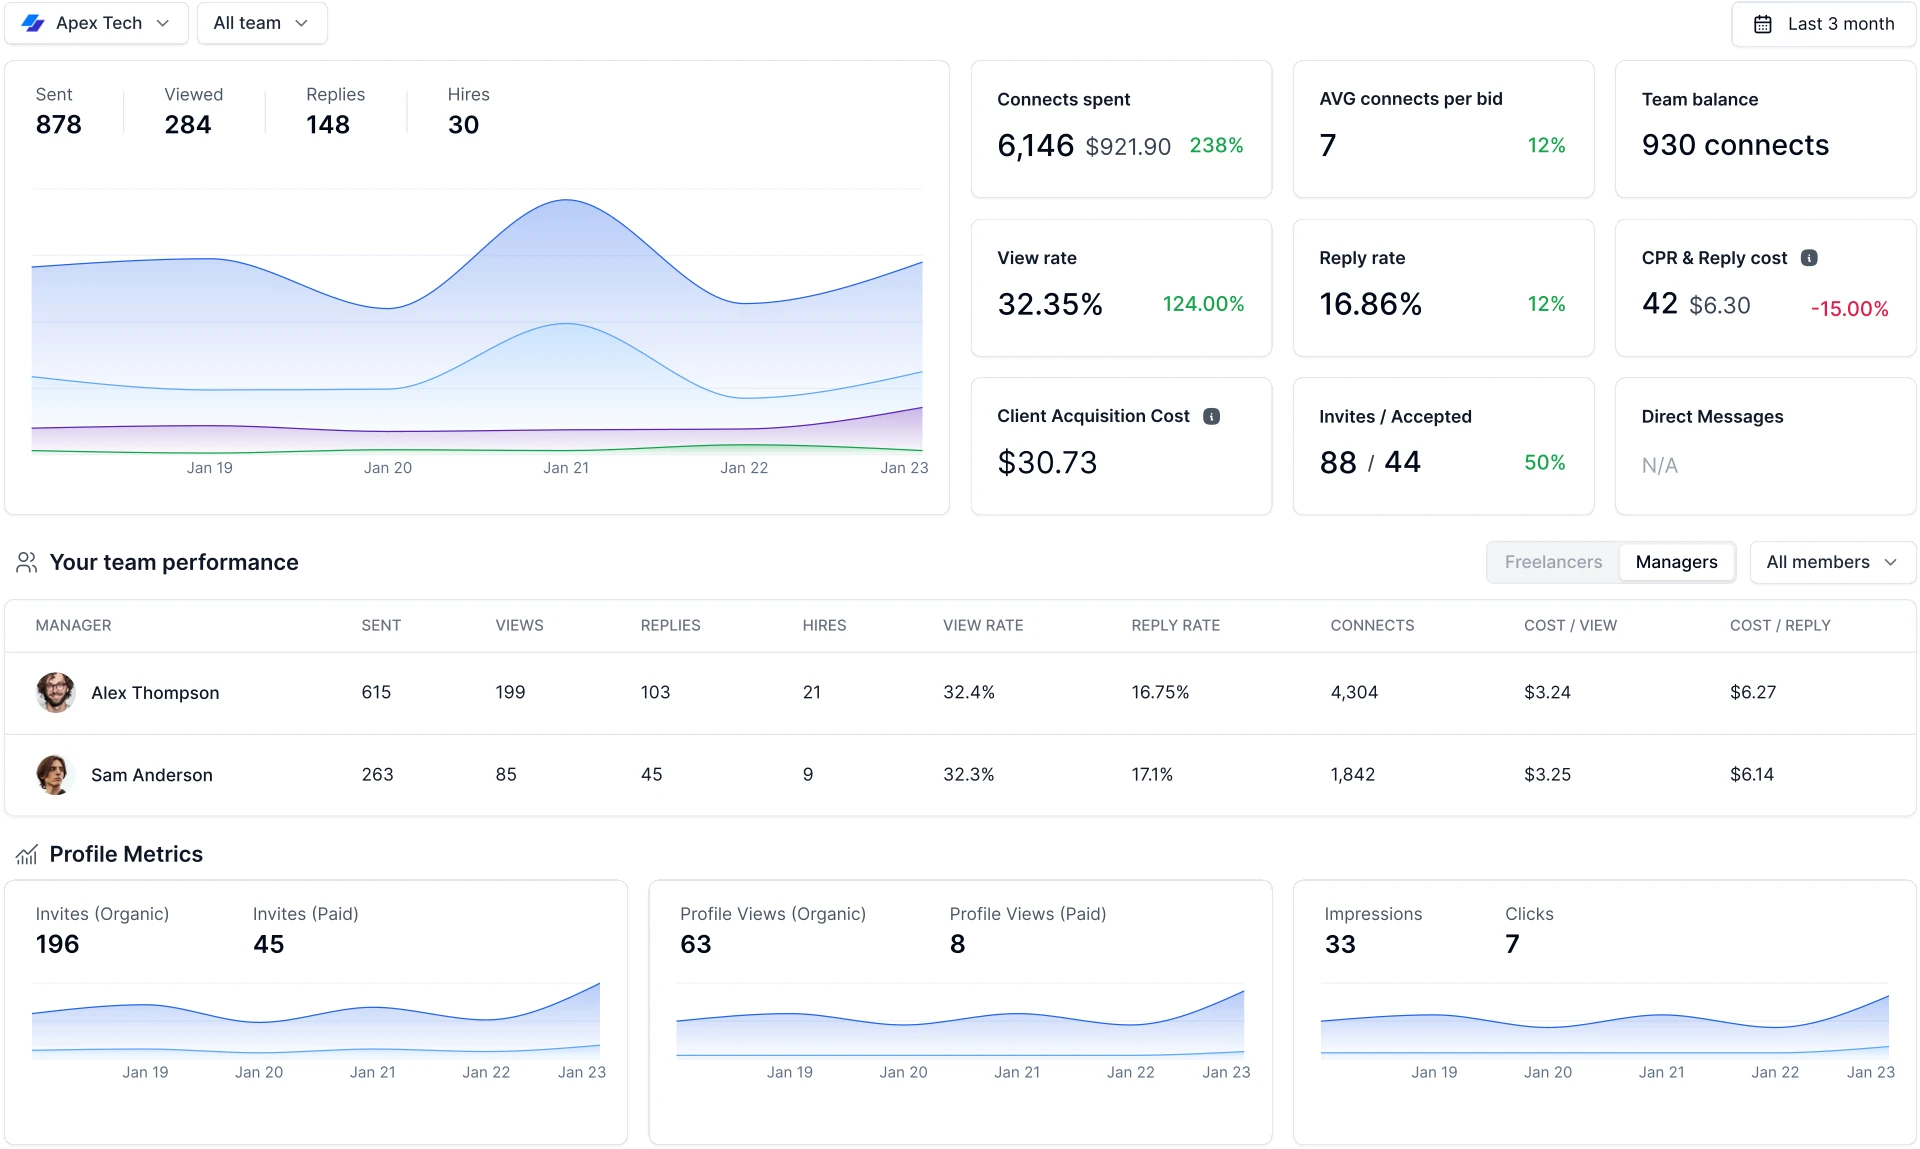Click the team performance section icon

(x=26, y=563)
